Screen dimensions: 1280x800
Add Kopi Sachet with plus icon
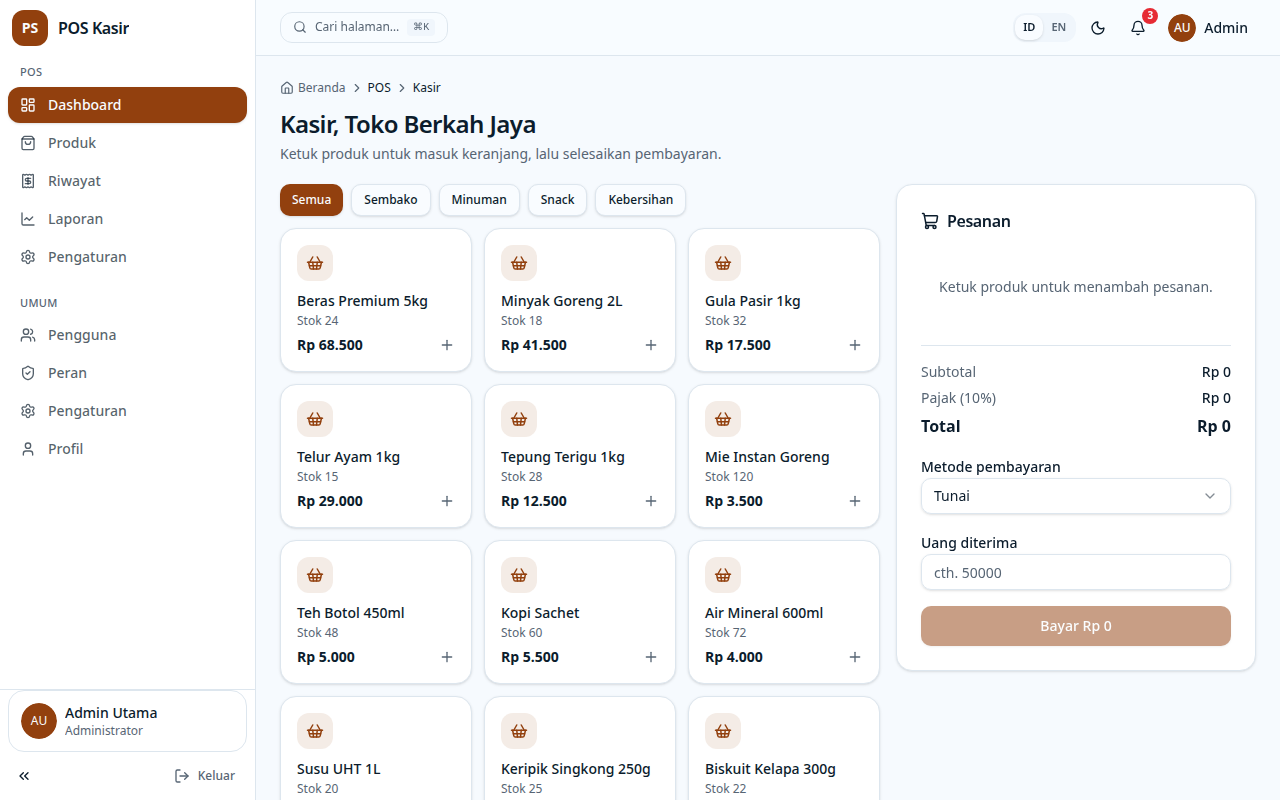point(651,657)
